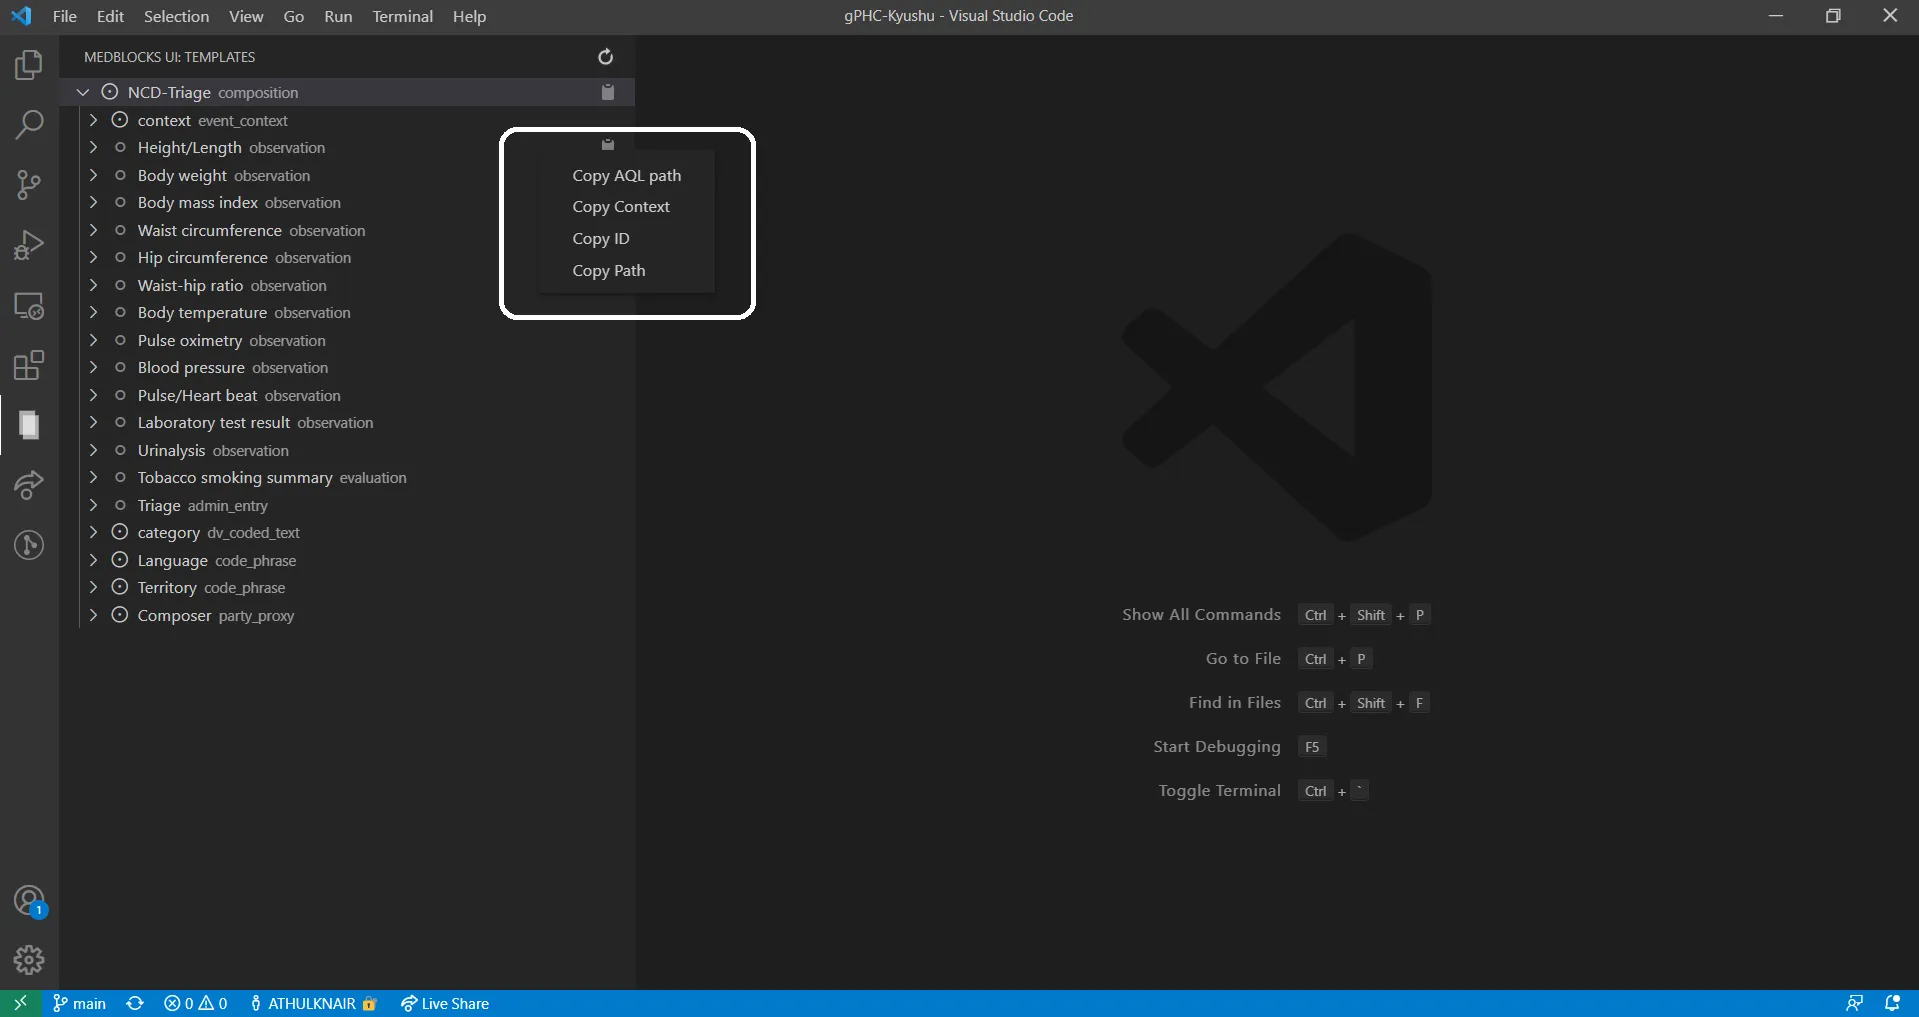Click the main branch in status bar
1919x1017 pixels.
point(80,1003)
